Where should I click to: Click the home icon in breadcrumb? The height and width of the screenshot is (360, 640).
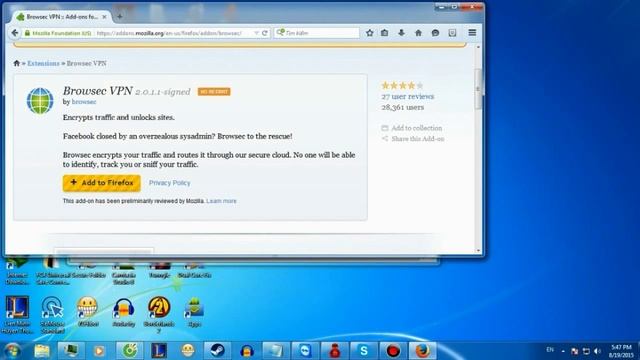click(x=17, y=63)
